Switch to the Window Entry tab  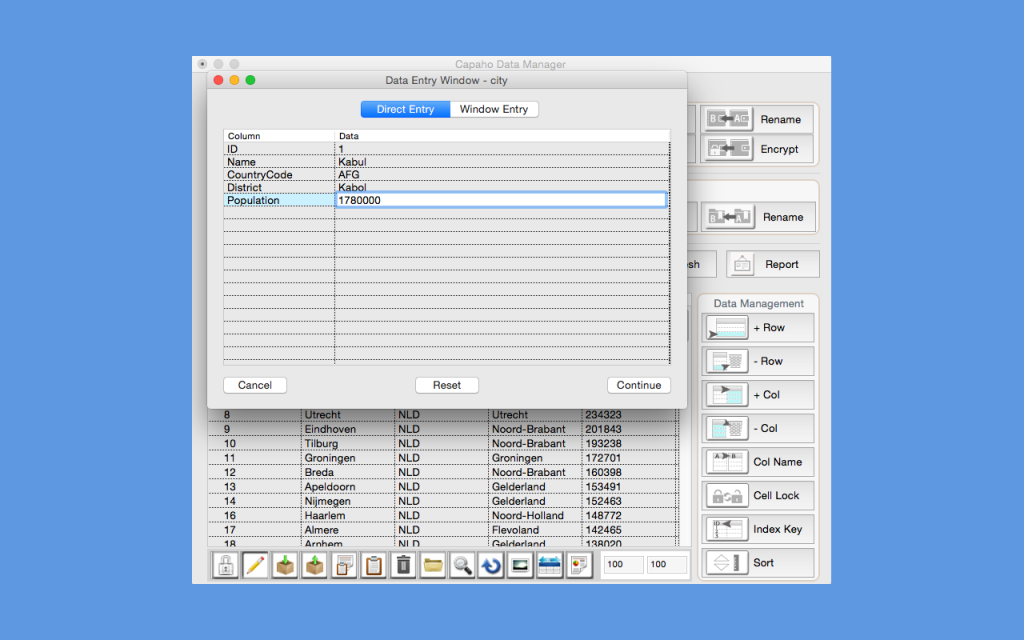coord(493,109)
